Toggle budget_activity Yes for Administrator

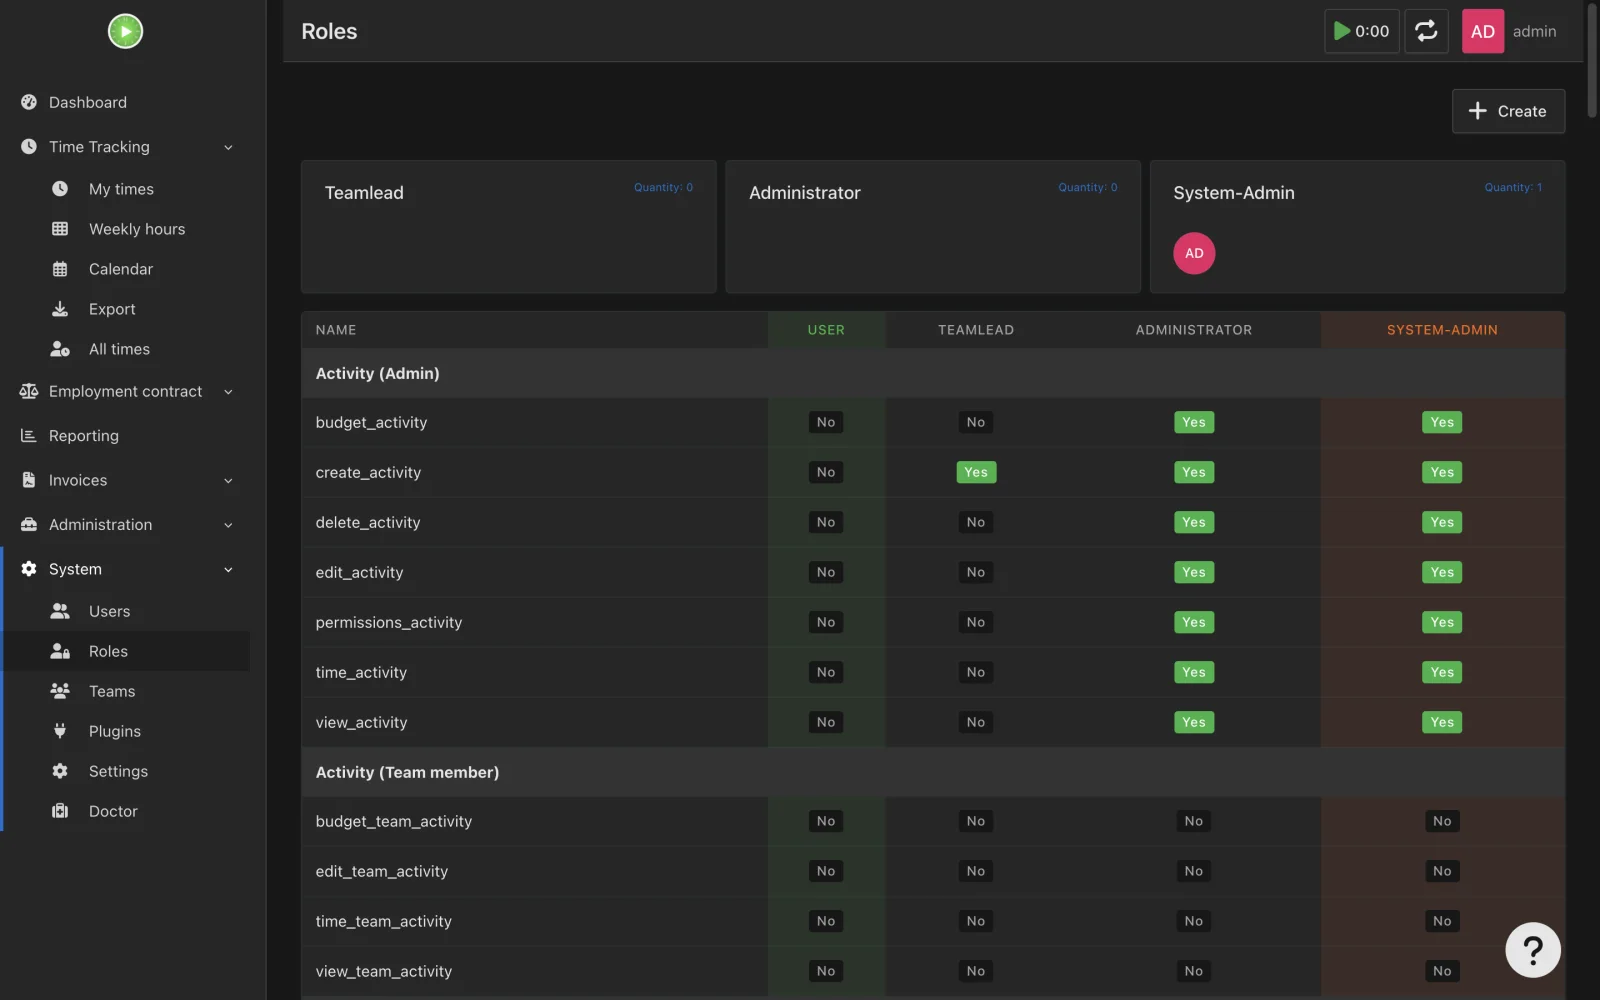coord(1194,422)
